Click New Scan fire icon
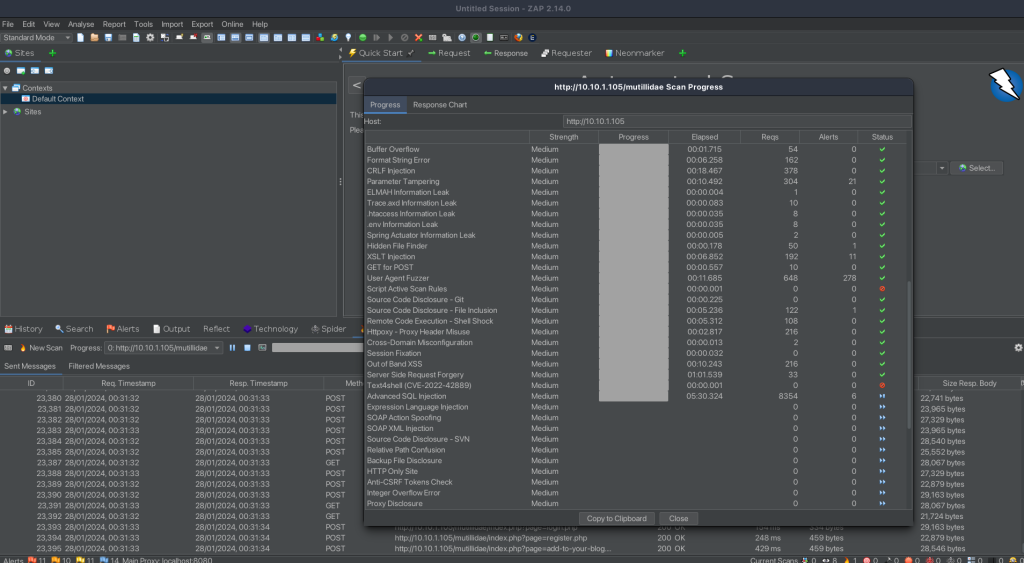 click(x=22, y=348)
